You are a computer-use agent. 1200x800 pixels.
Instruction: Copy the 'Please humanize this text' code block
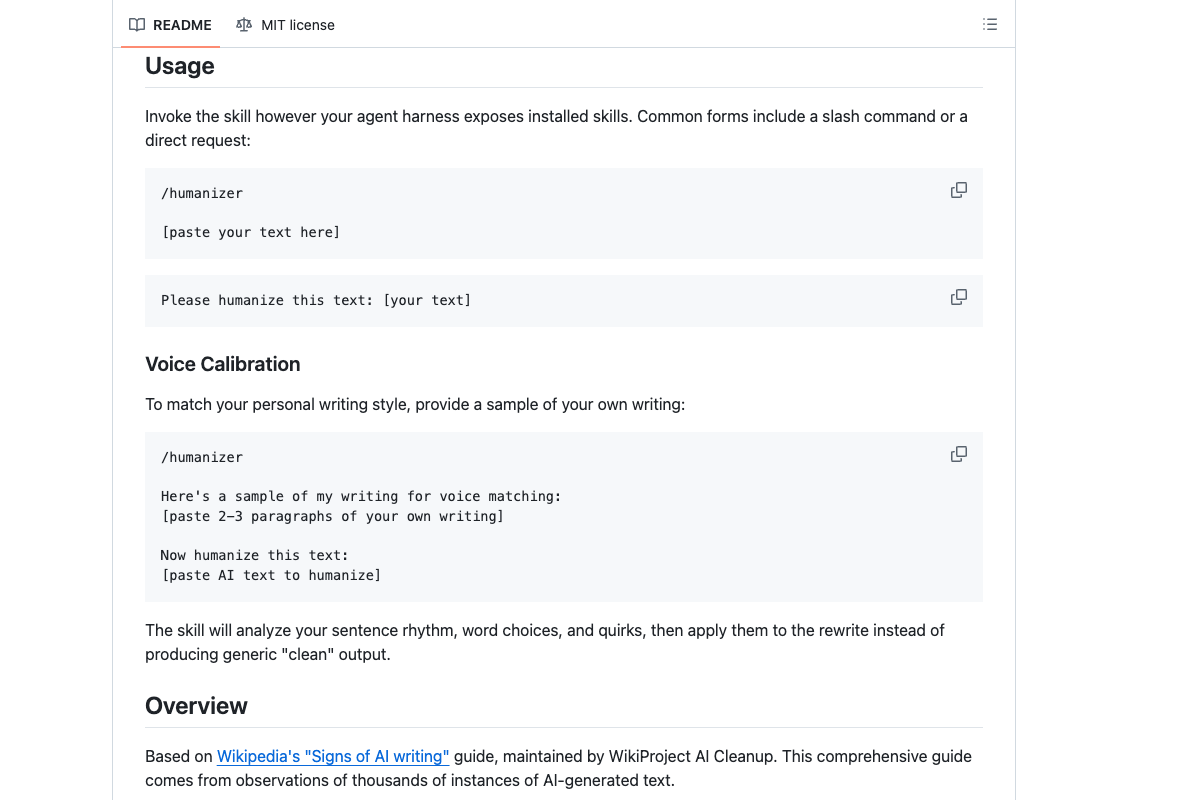point(959,297)
